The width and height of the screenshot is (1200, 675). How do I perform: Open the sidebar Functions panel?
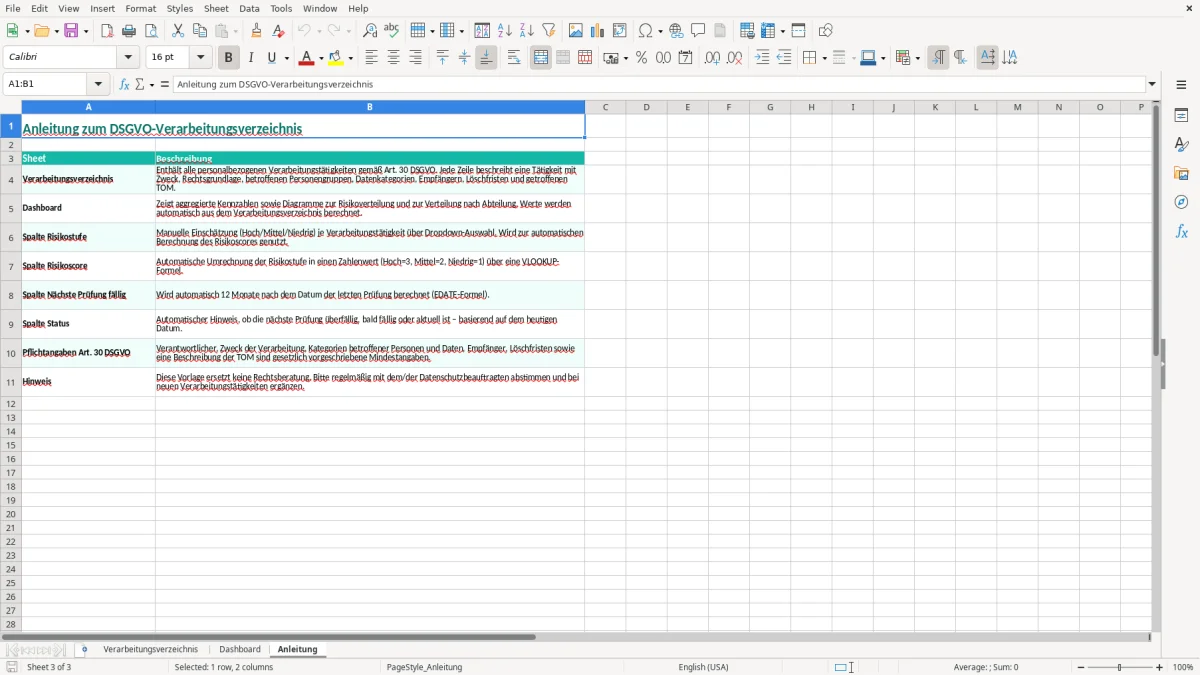1181,231
